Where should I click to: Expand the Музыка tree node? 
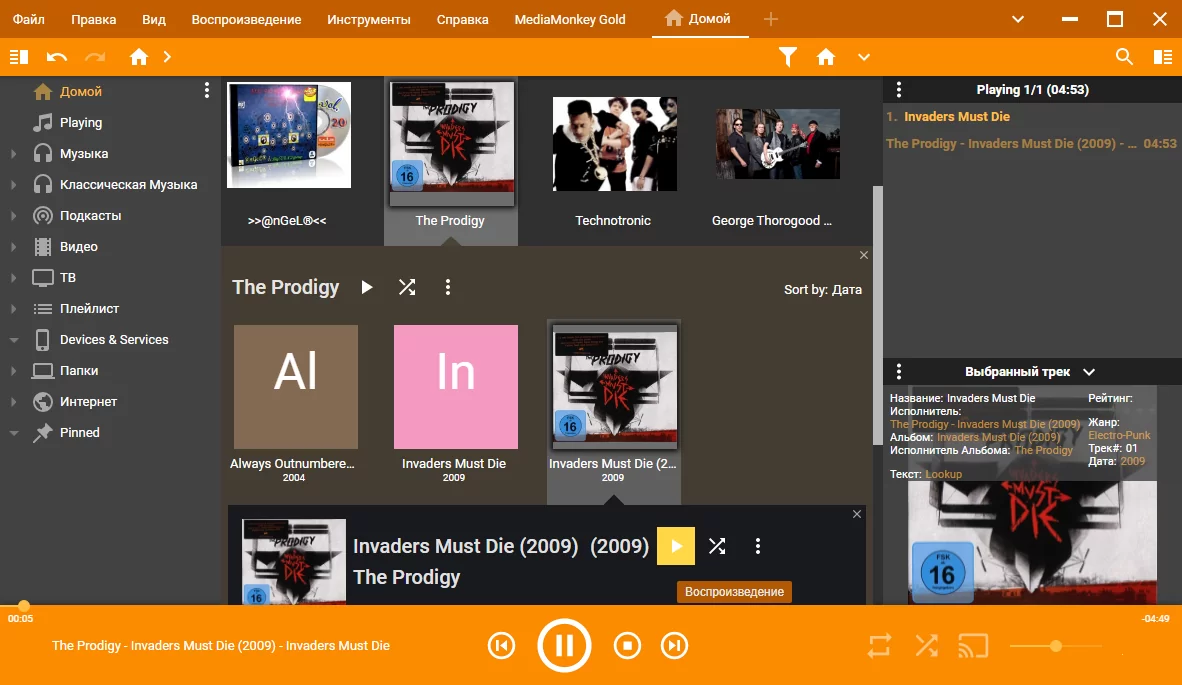(x=14, y=154)
